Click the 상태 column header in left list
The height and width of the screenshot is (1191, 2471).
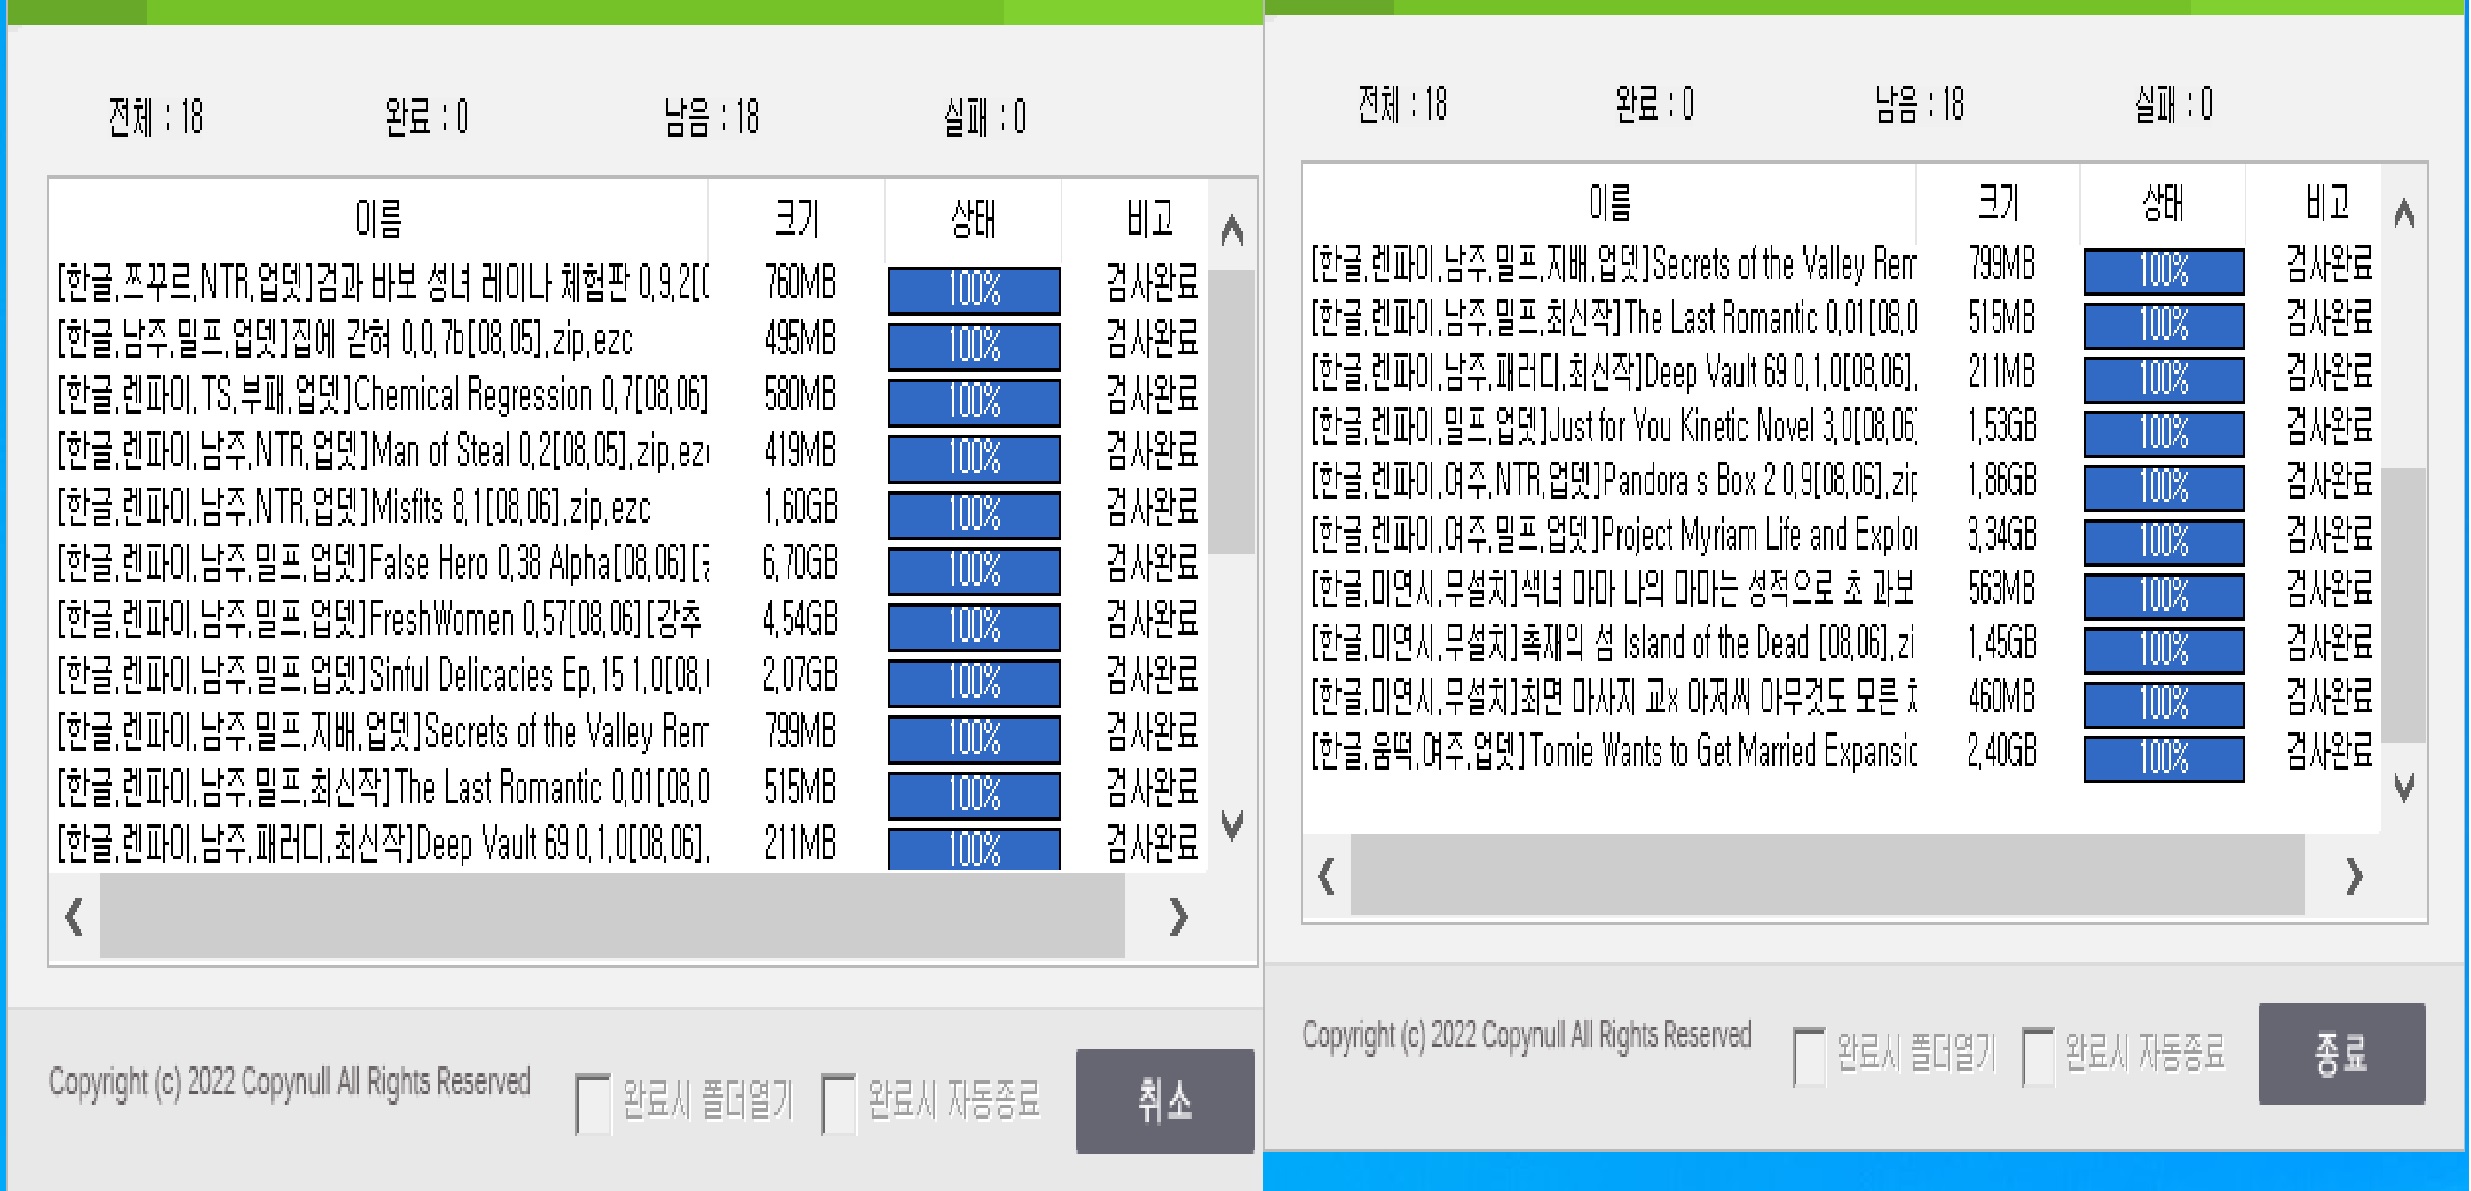973,217
